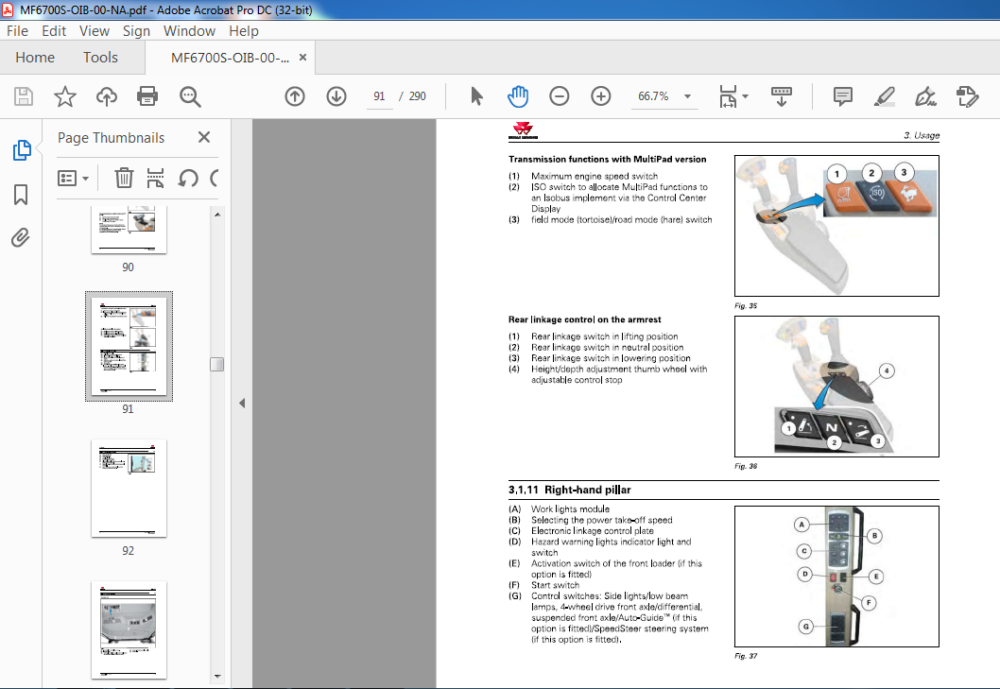
Task: Open the Bookmarks panel icon
Action: tap(20, 195)
